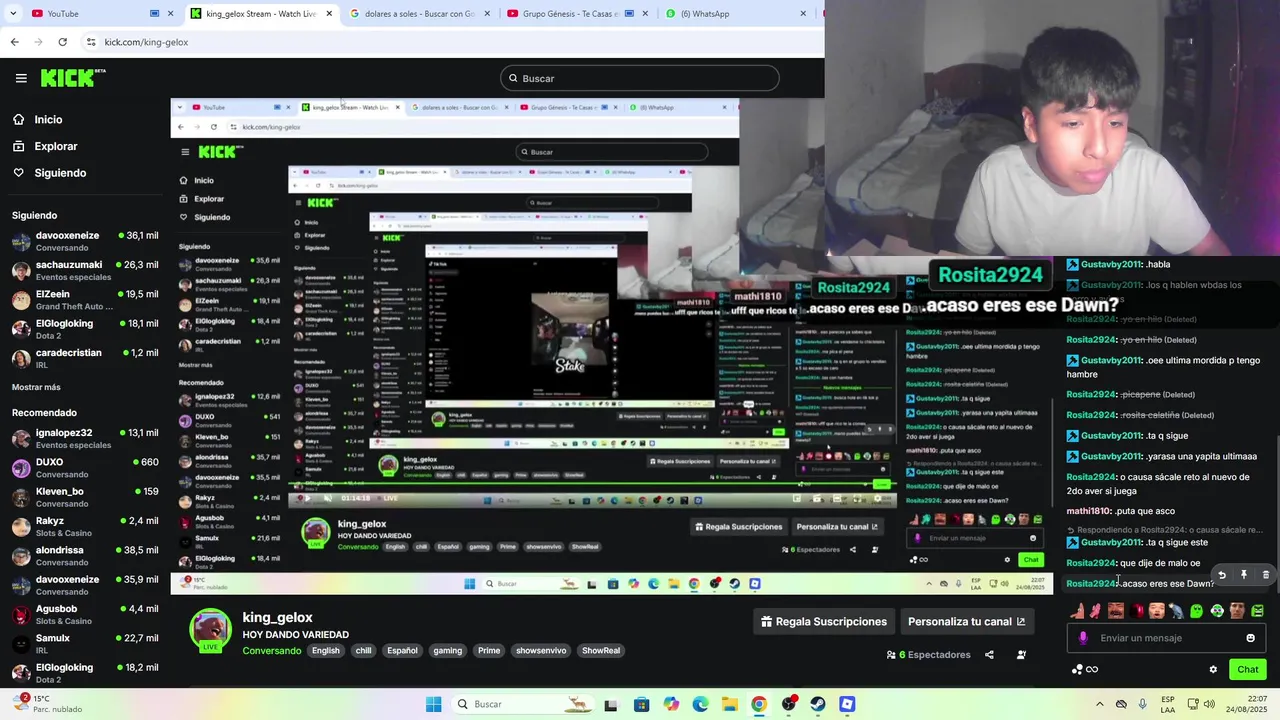Open alondrissa recommended channel
The height and width of the screenshot is (720, 1280).
pyautogui.click(x=85, y=556)
